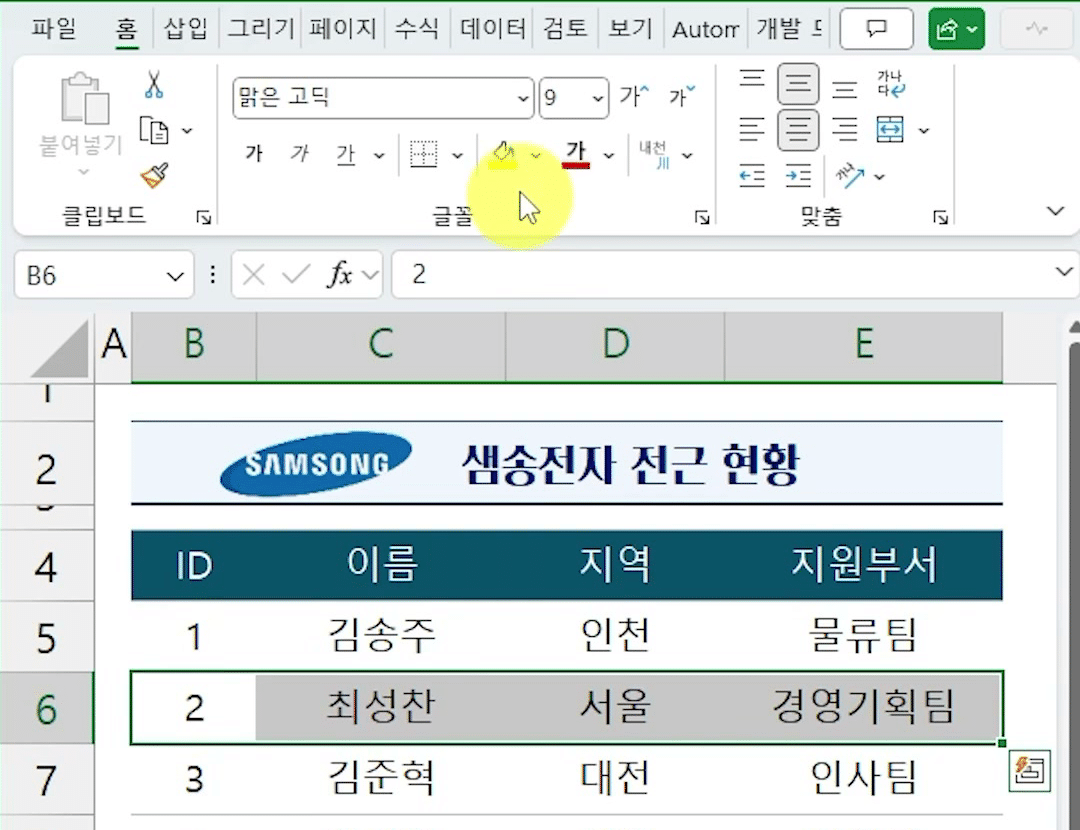Open the comments speech bubble button
This screenshot has height=830, width=1080.
click(876, 28)
